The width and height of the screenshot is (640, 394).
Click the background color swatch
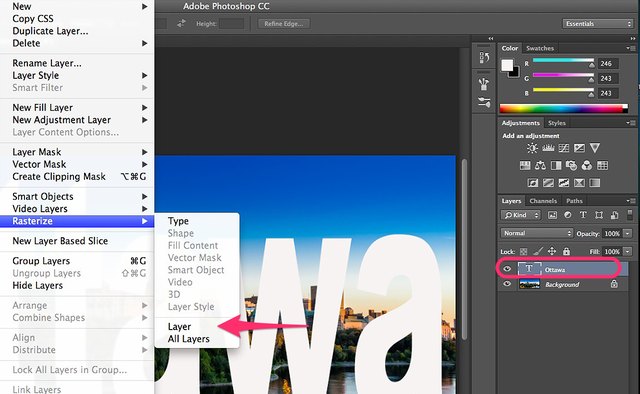tap(515, 73)
